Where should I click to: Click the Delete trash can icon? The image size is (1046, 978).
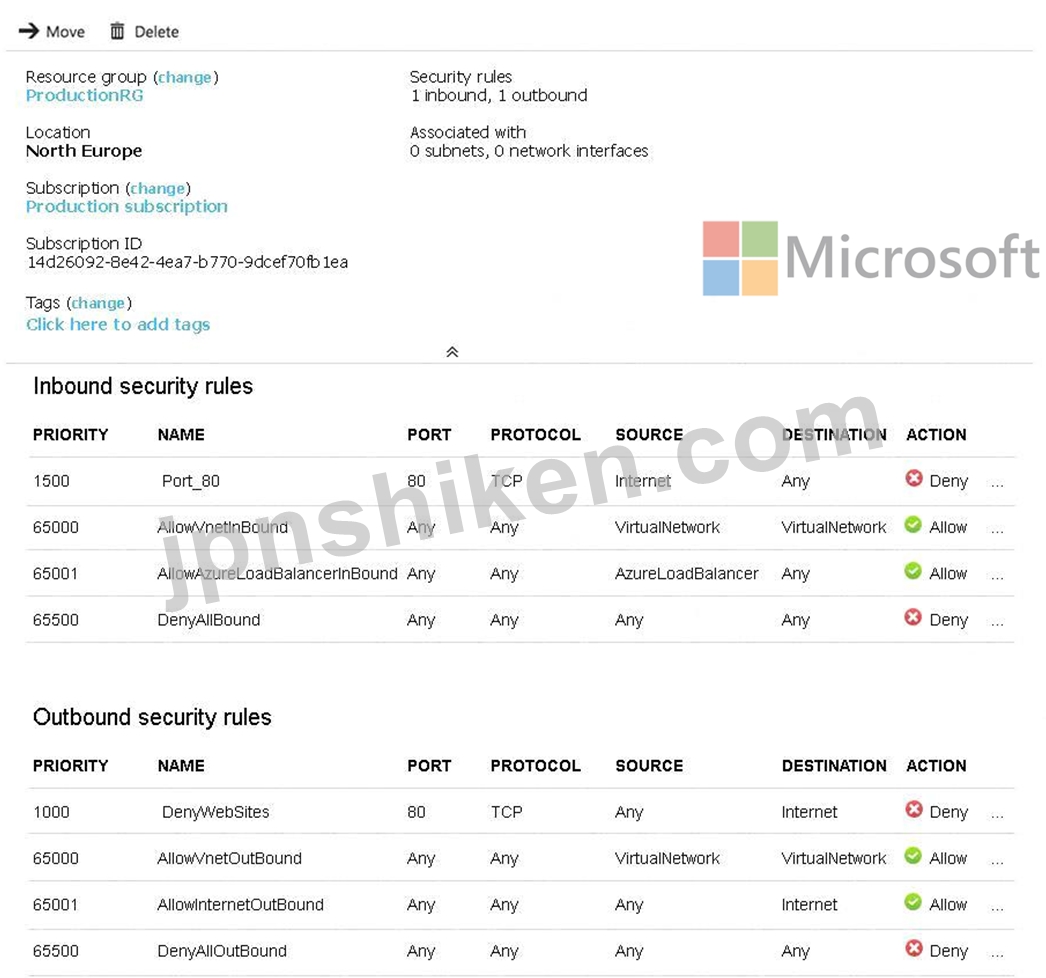pos(117,31)
